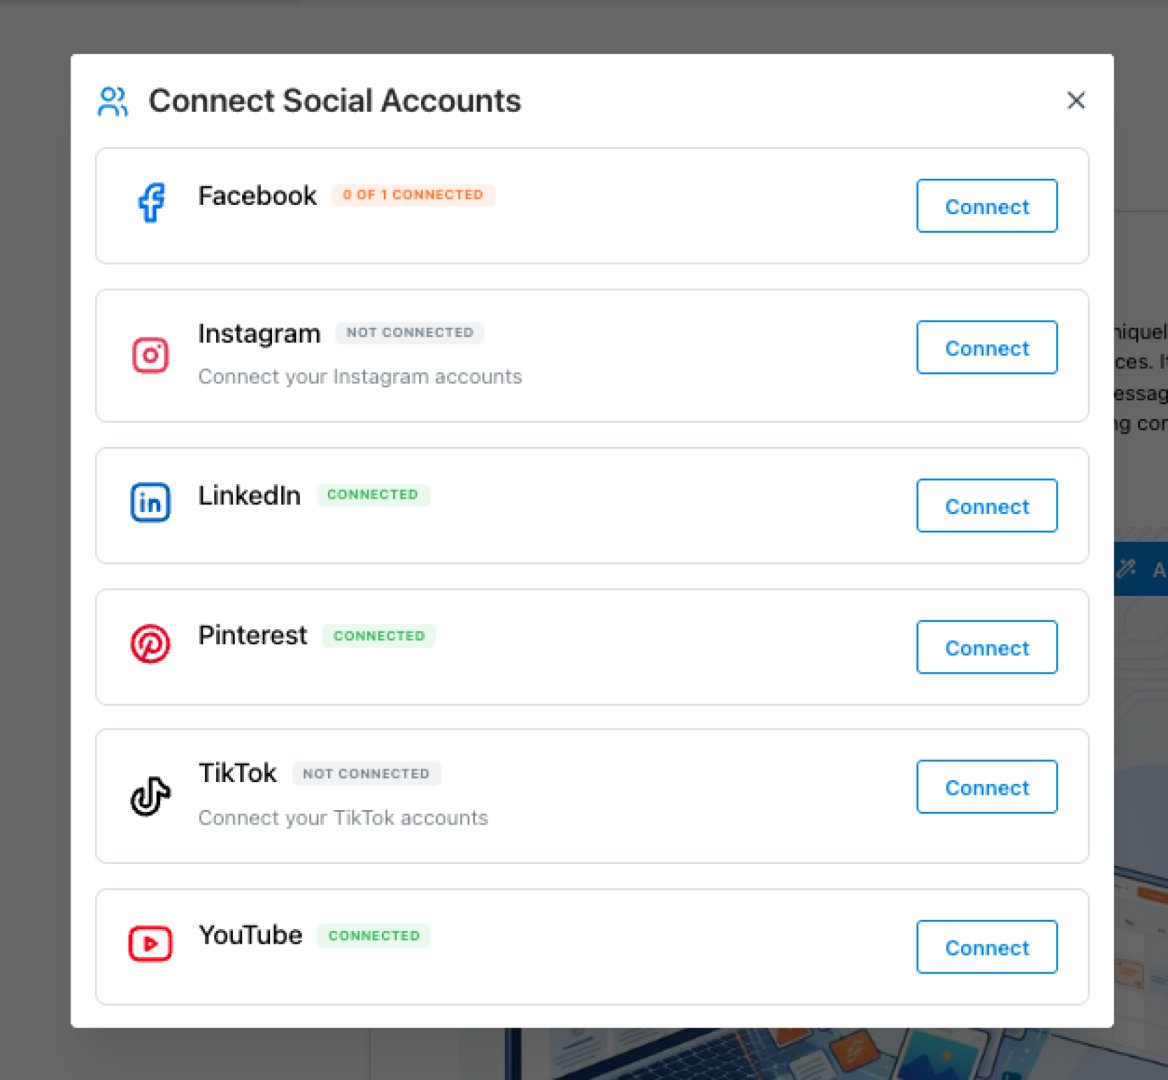Select the TikTok icon
This screenshot has height=1080, width=1168.
150,794
